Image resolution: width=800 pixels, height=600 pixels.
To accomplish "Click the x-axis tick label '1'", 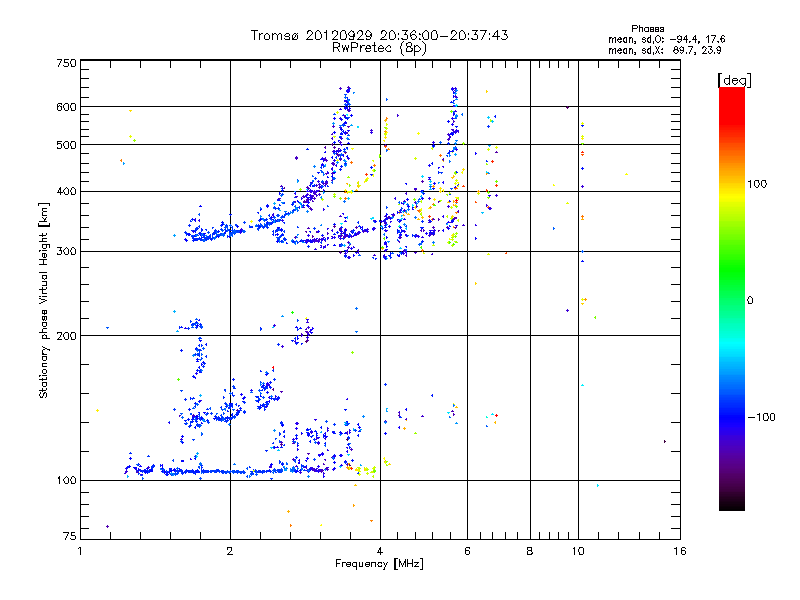I will click(x=80, y=551).
